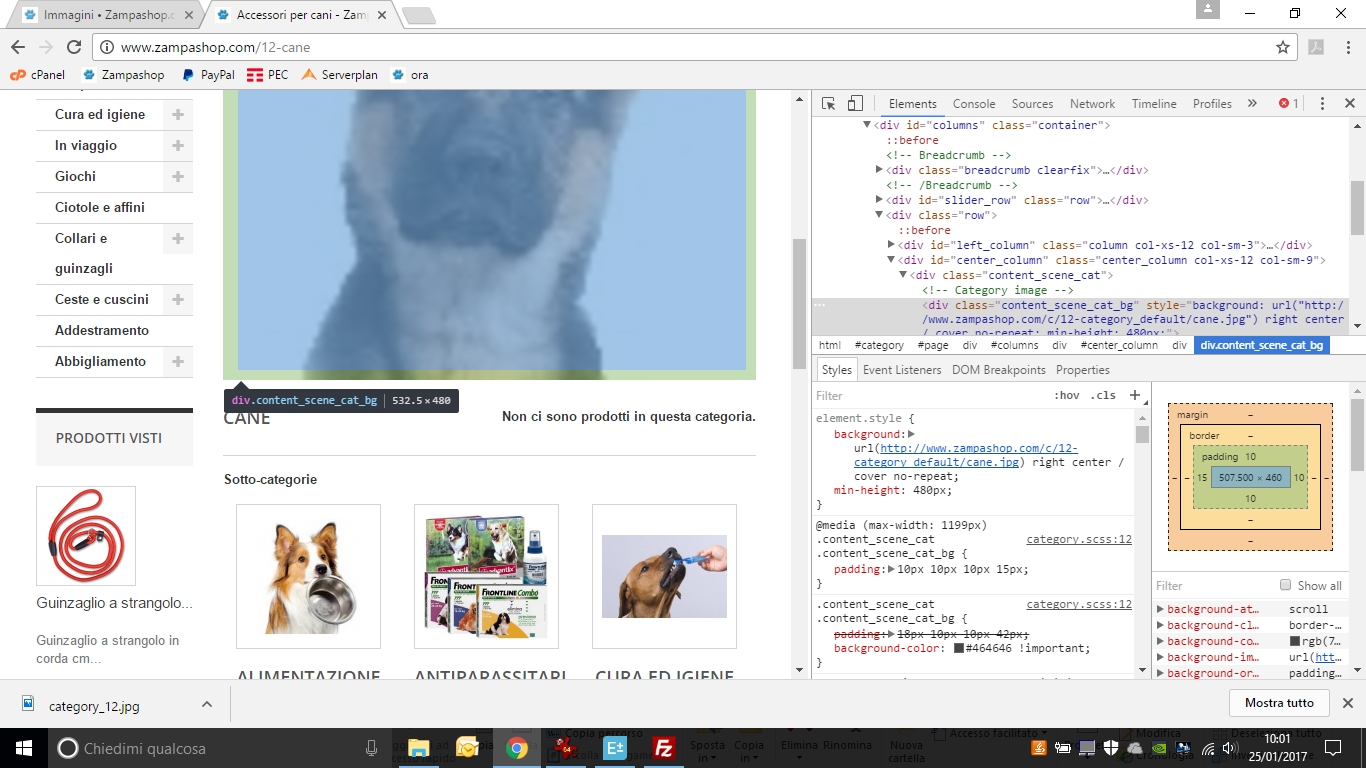Open the Event Listeners tab
Image resolution: width=1366 pixels, height=768 pixels.
(902, 370)
